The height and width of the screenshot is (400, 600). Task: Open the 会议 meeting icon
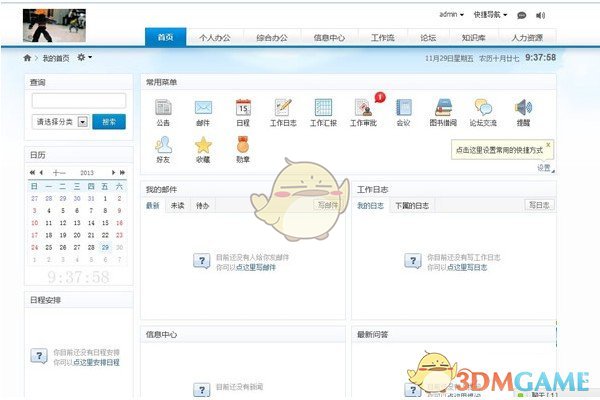[x=403, y=108]
